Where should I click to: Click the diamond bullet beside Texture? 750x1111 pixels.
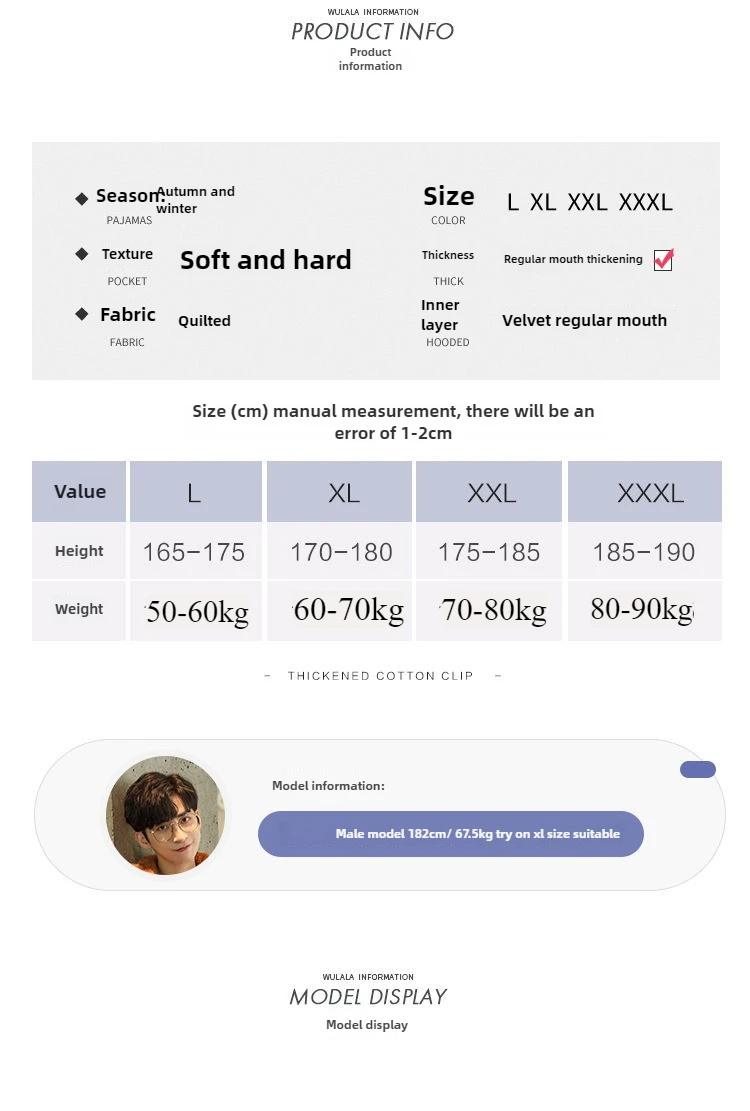[82, 254]
